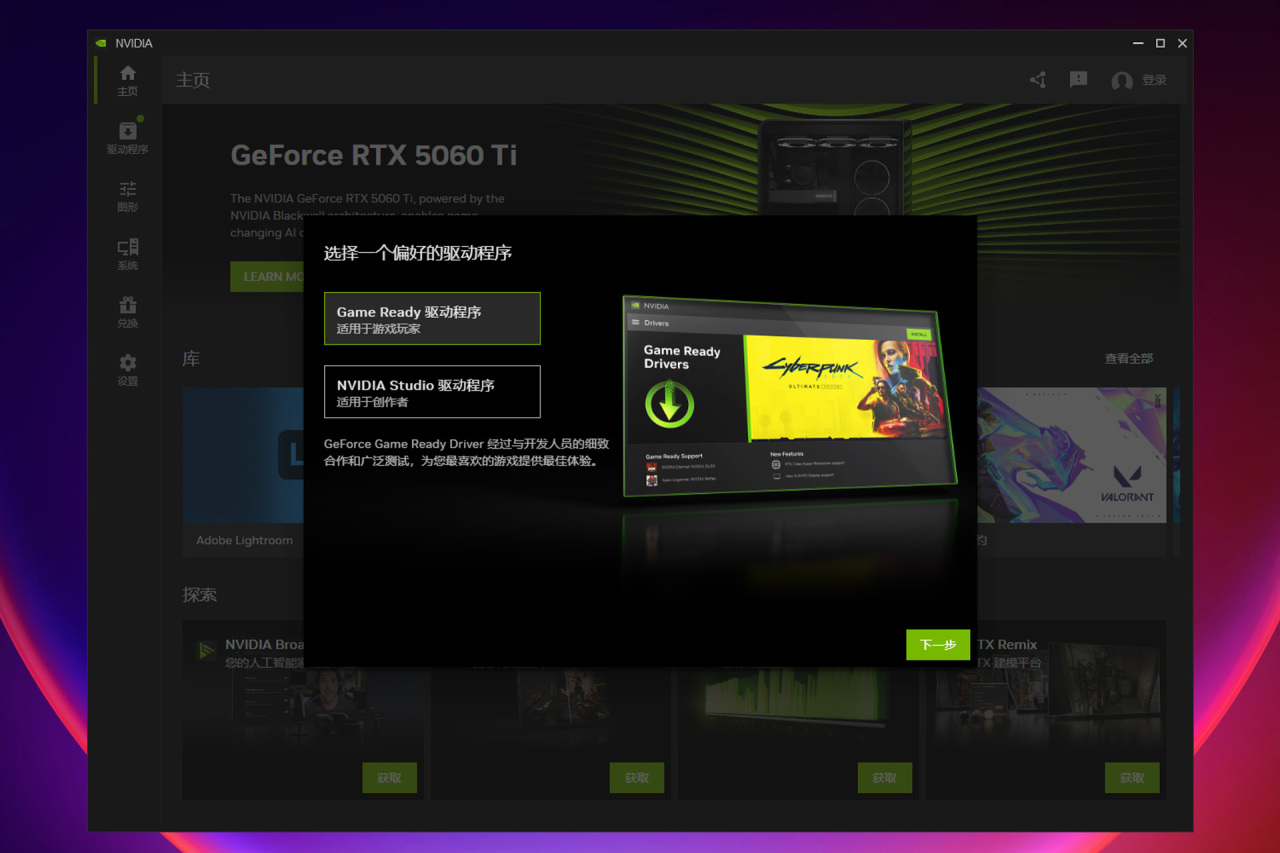Select NVIDIA Studio 驱动程序 option

(x=432, y=392)
